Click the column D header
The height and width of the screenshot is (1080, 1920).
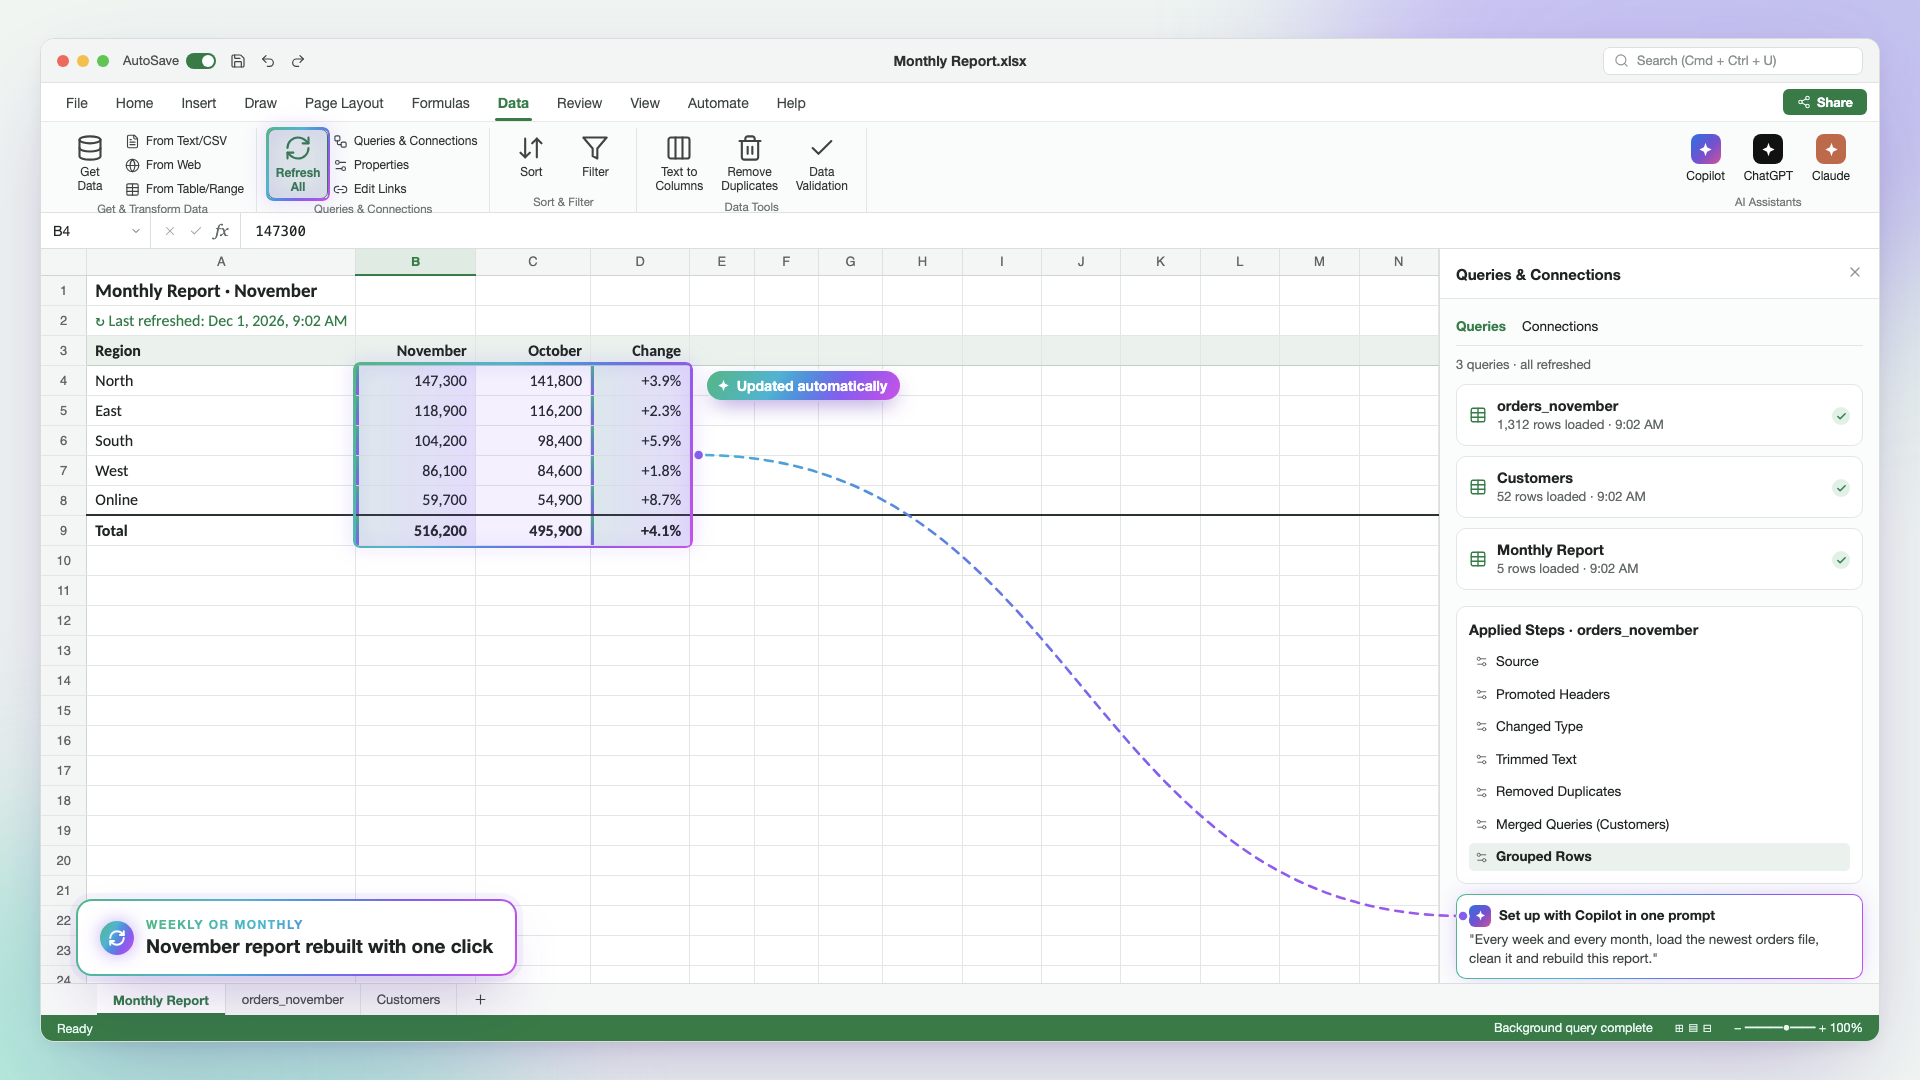pos(639,262)
